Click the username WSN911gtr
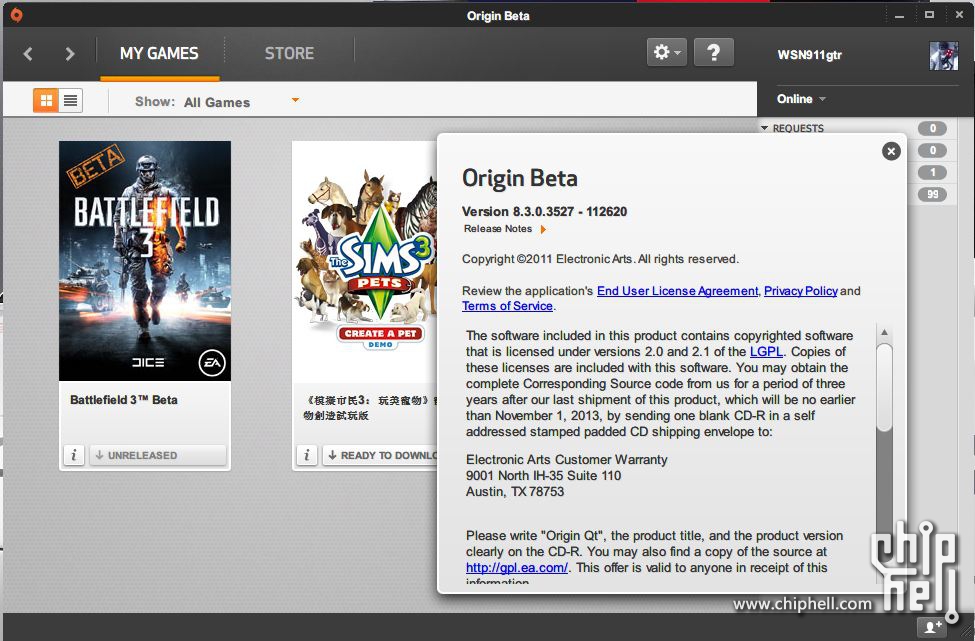 click(810, 55)
